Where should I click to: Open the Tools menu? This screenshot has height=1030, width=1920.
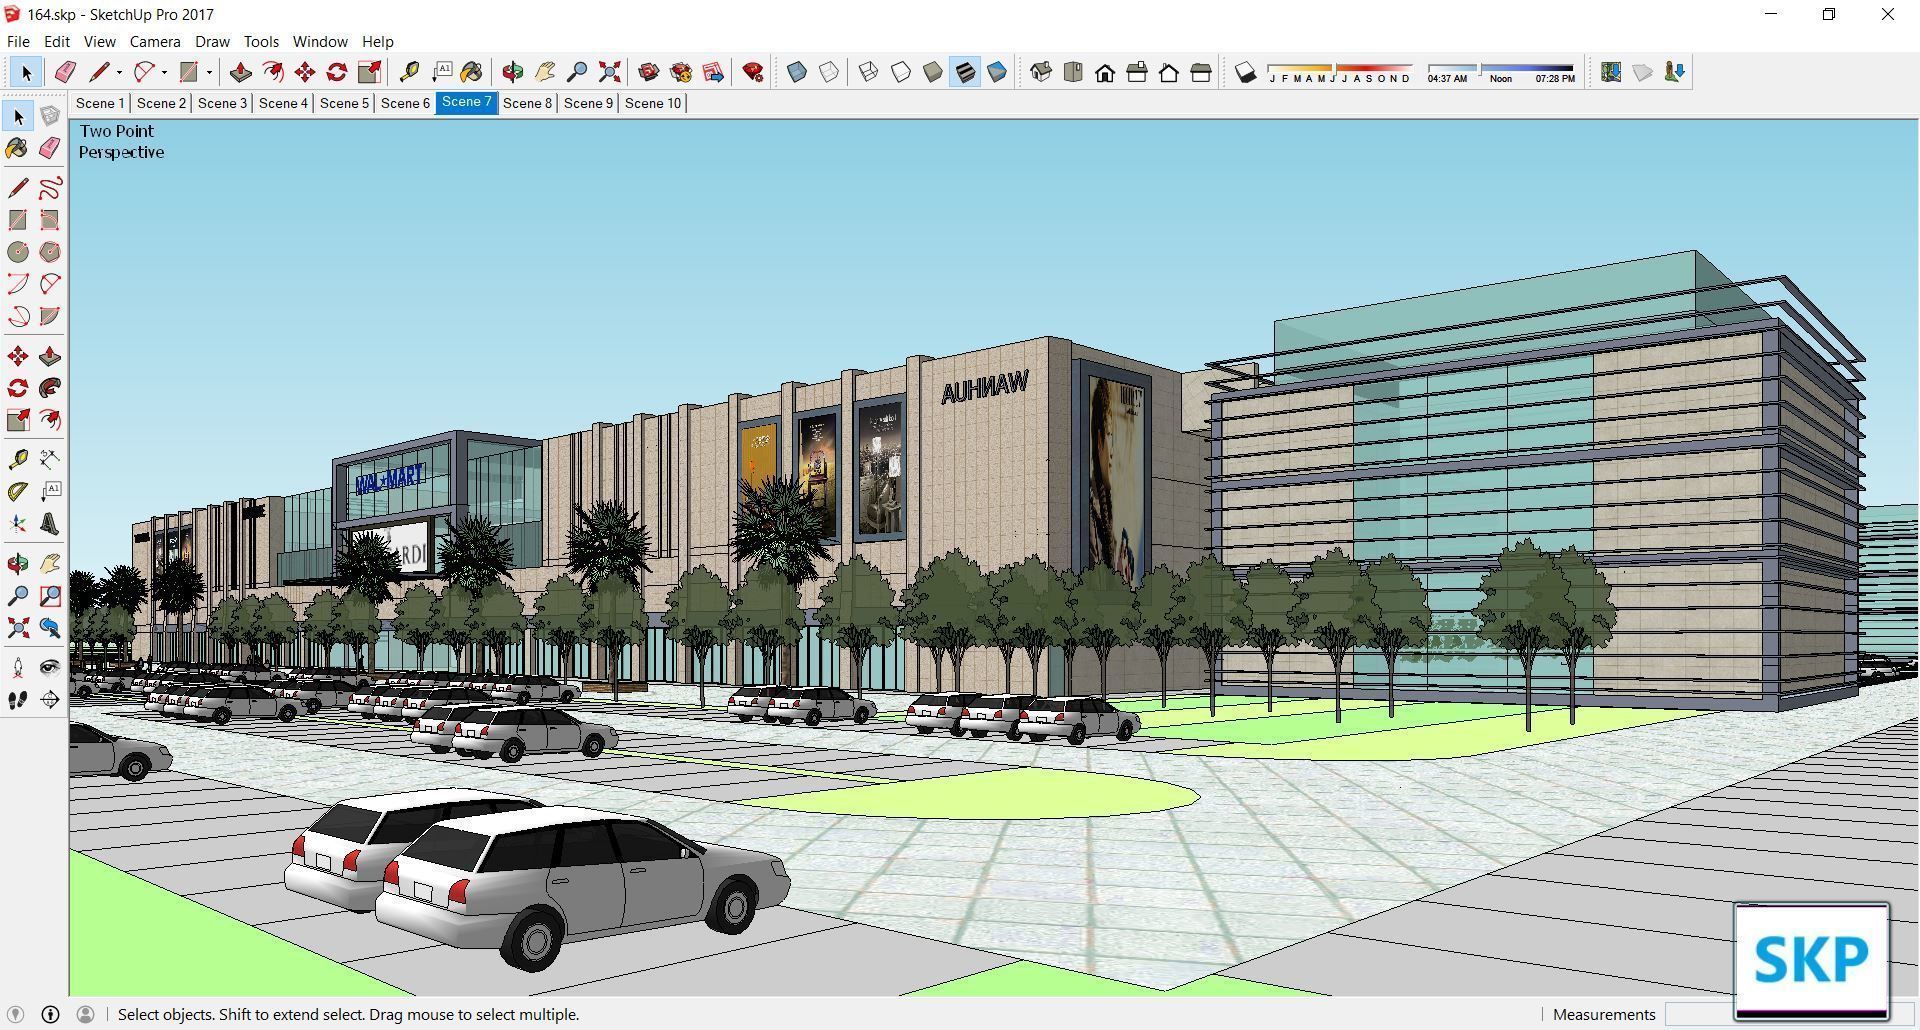click(x=261, y=41)
